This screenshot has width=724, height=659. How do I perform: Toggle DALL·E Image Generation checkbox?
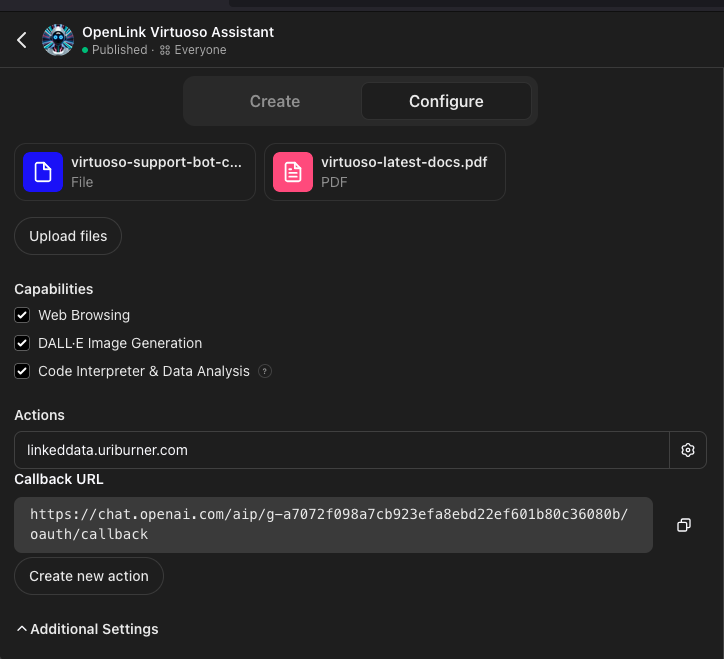pyautogui.click(x=22, y=343)
